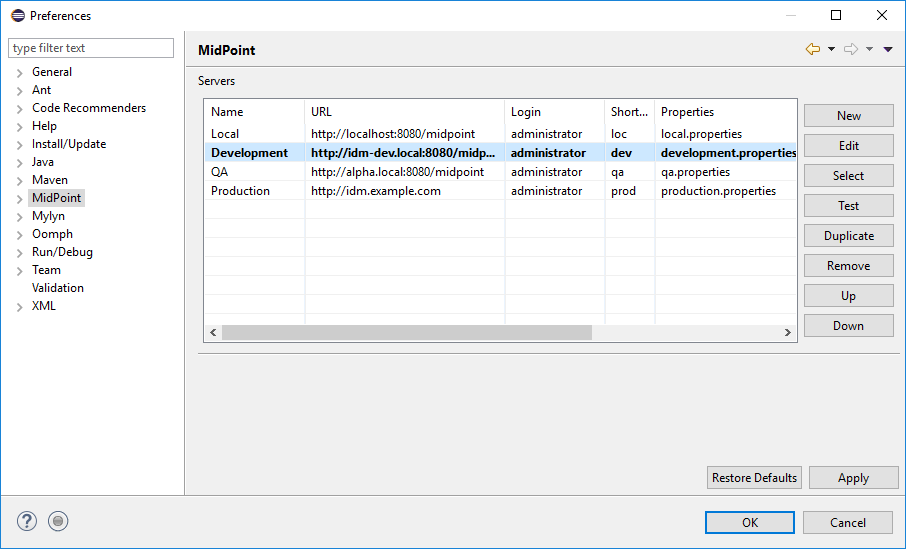Expand the Code Recommenders node
The width and height of the screenshot is (906, 549).
[20, 109]
